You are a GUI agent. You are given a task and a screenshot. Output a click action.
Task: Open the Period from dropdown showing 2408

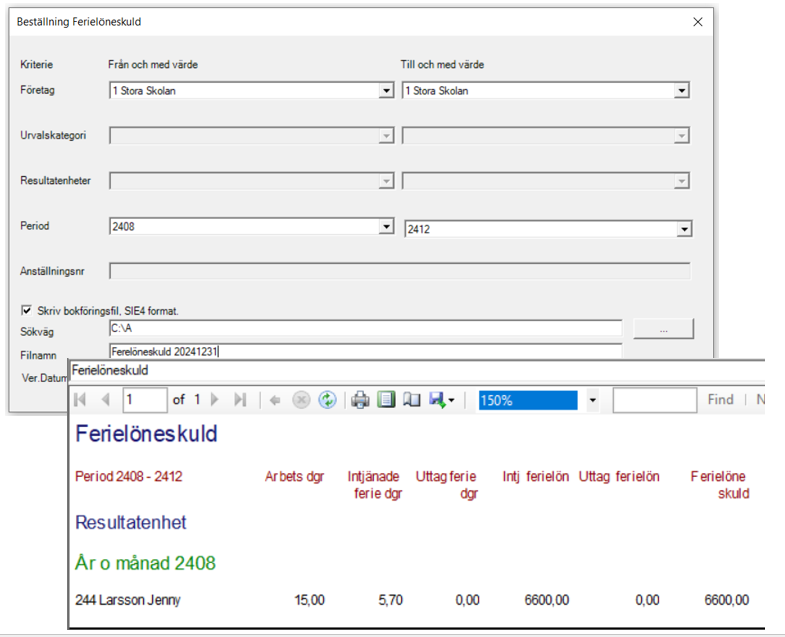(386, 226)
